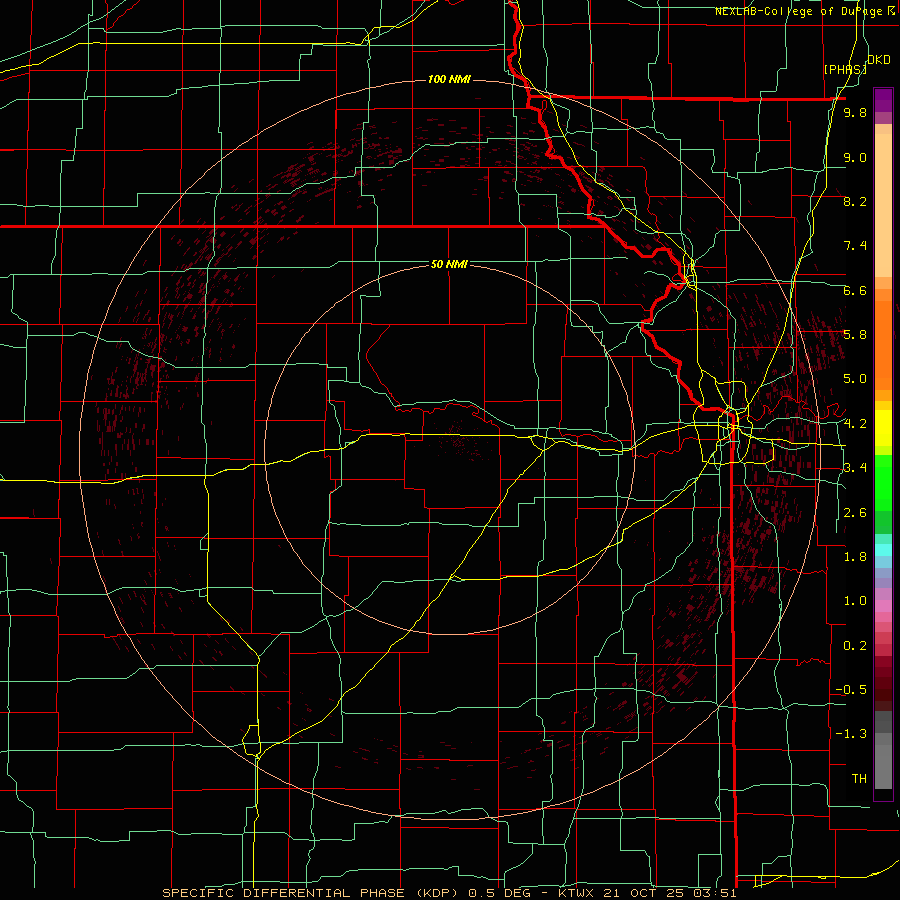Click the -0.5 value on the color scale

(851, 689)
